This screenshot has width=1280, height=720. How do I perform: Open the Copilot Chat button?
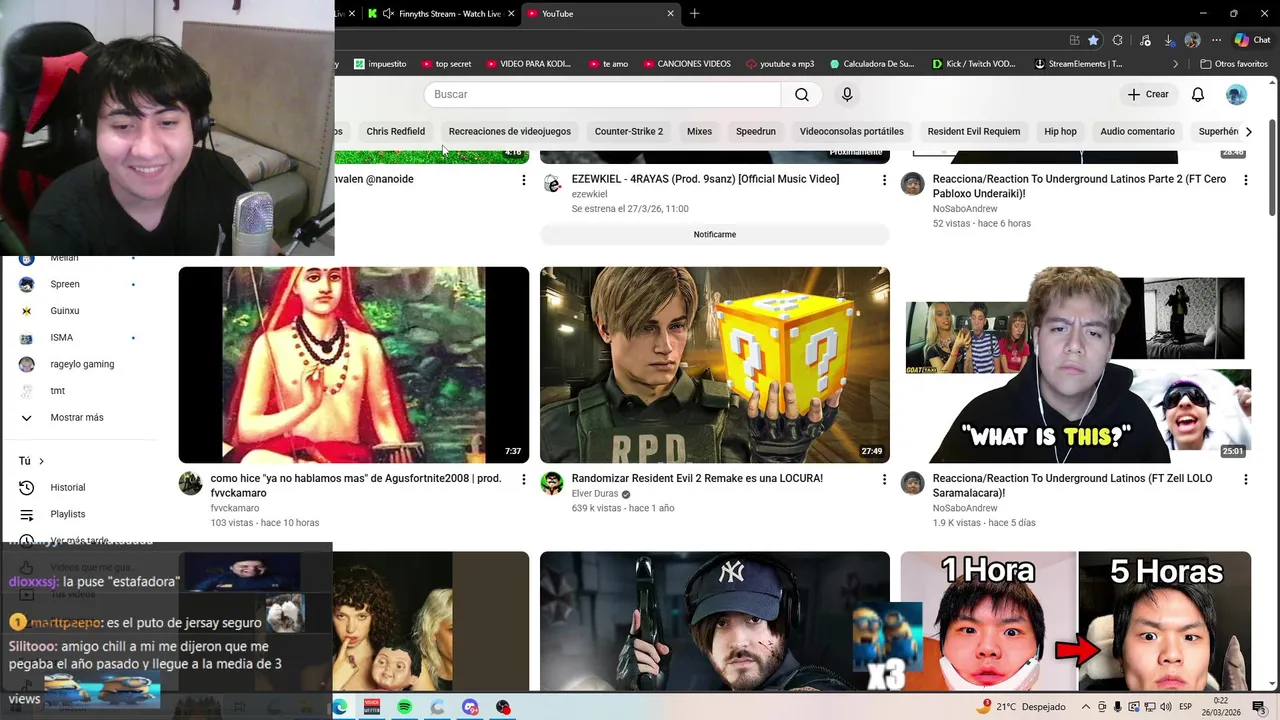1252,40
